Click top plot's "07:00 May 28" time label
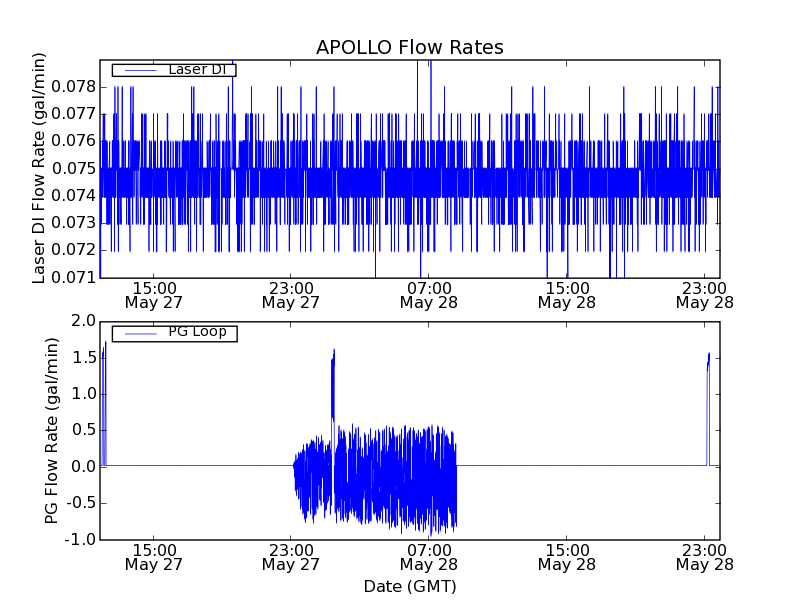The image size is (800, 600). 428,294
